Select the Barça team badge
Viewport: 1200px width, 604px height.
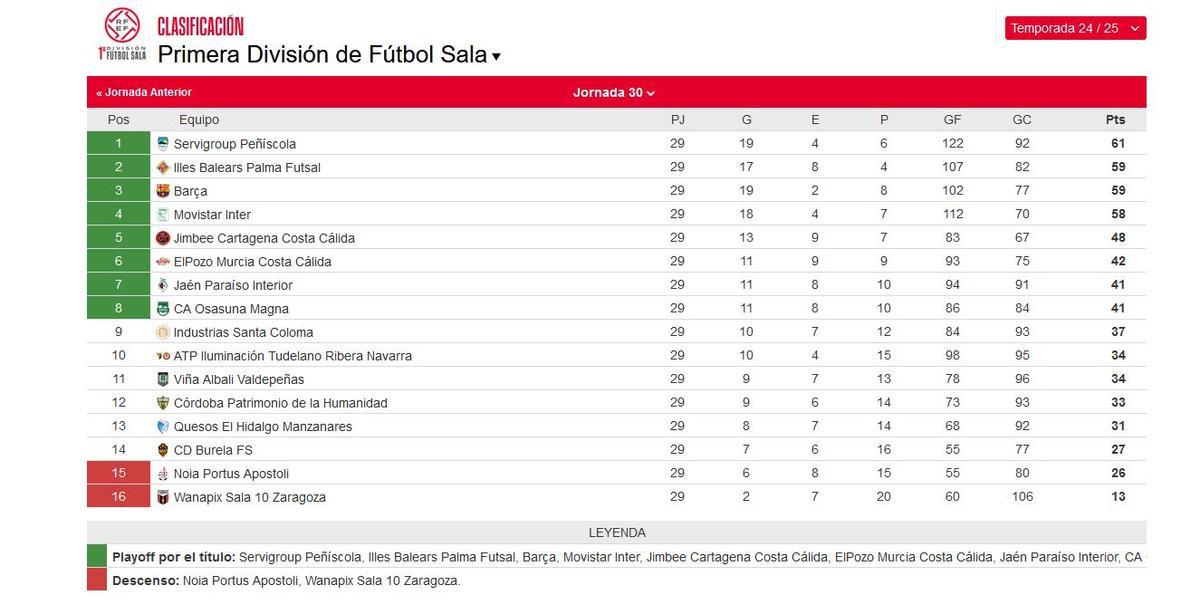click(x=162, y=190)
